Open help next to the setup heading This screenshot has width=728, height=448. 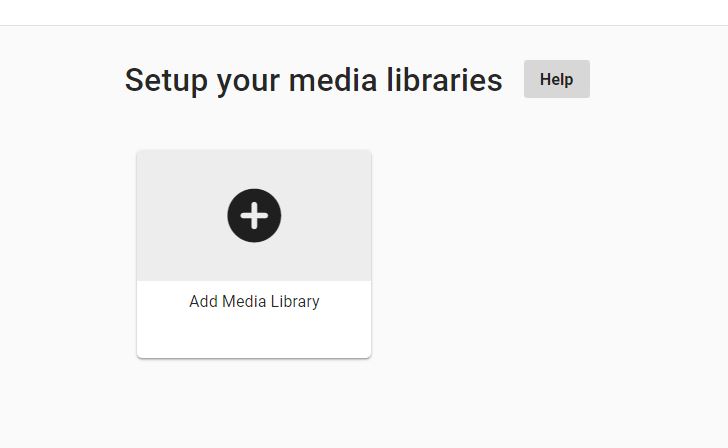[x=556, y=79]
